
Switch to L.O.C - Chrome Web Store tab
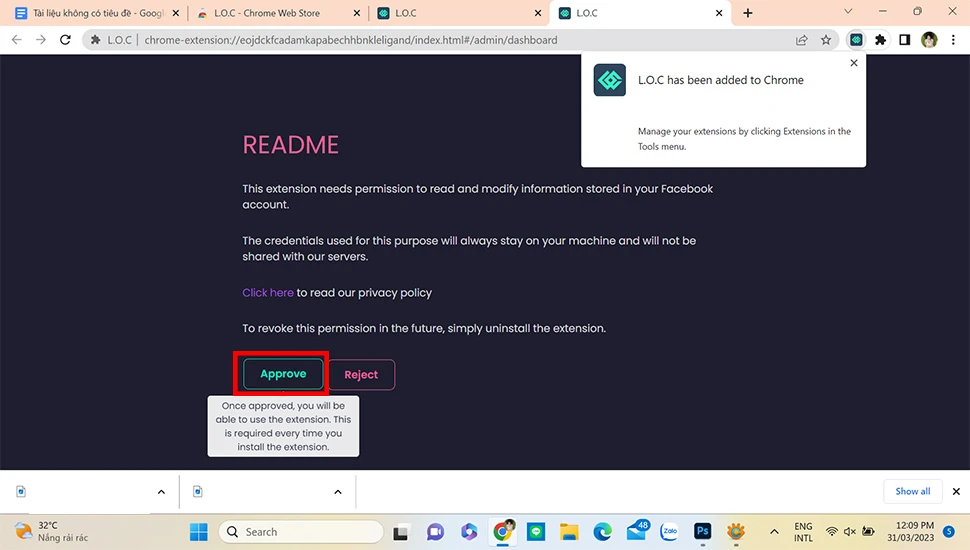pos(270,13)
